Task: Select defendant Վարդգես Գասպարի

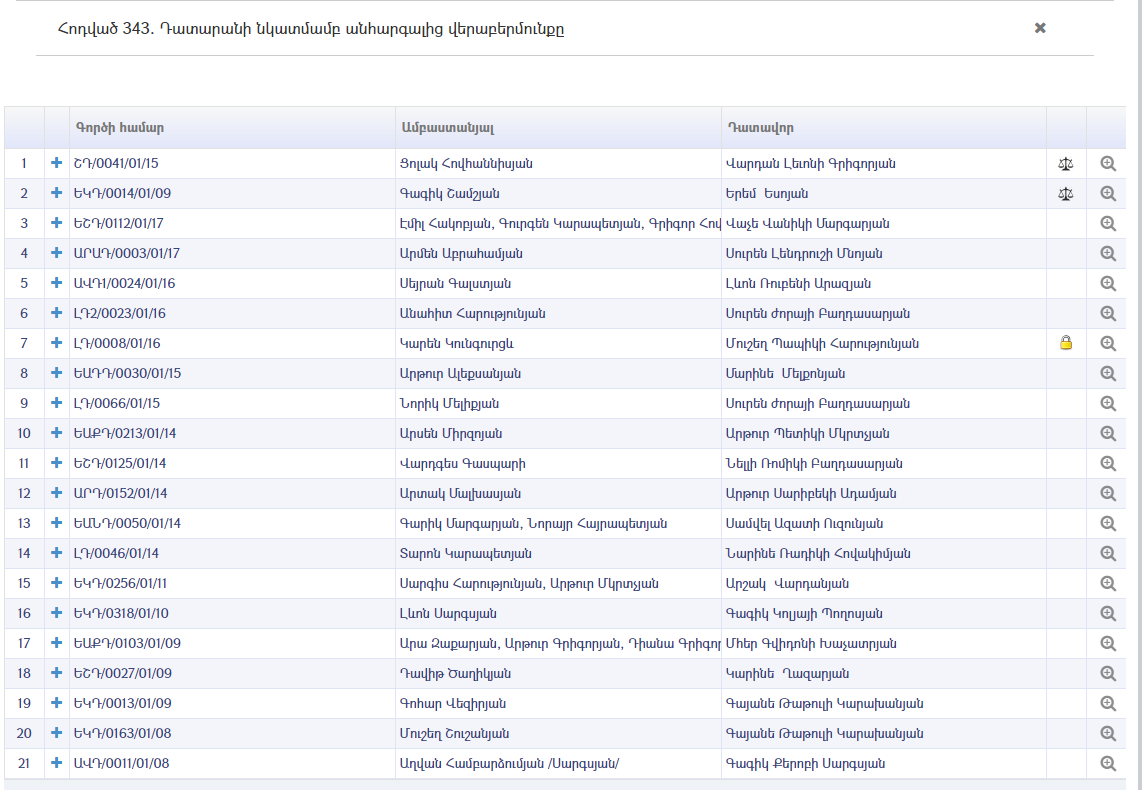Action: (x=462, y=464)
